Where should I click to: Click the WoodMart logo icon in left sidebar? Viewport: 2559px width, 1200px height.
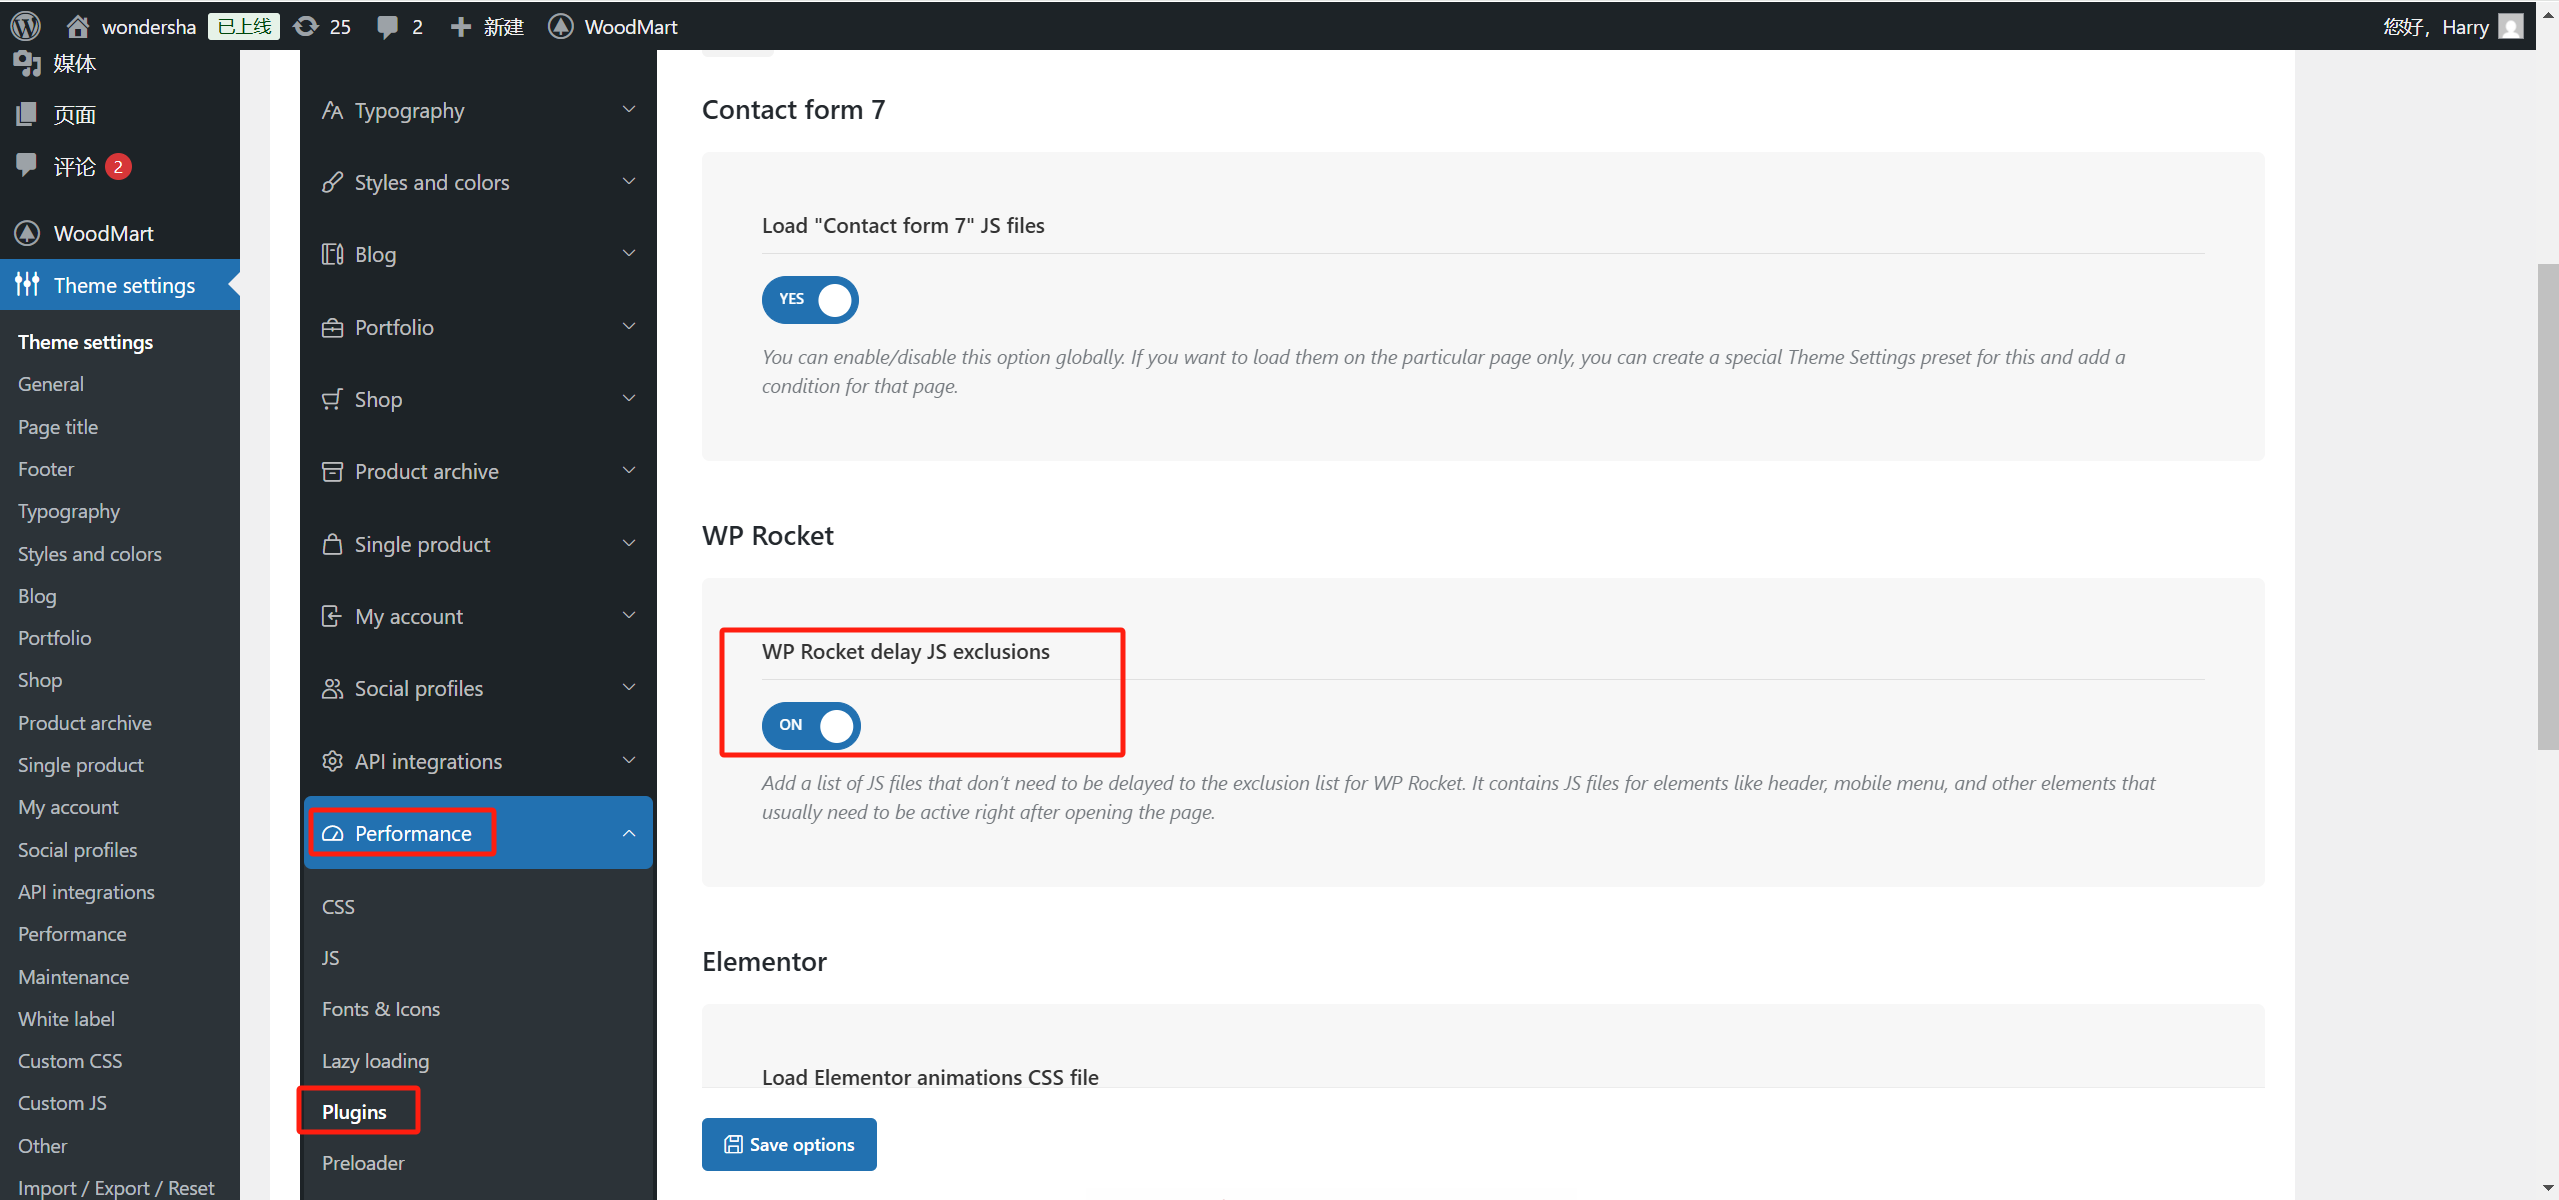click(27, 233)
